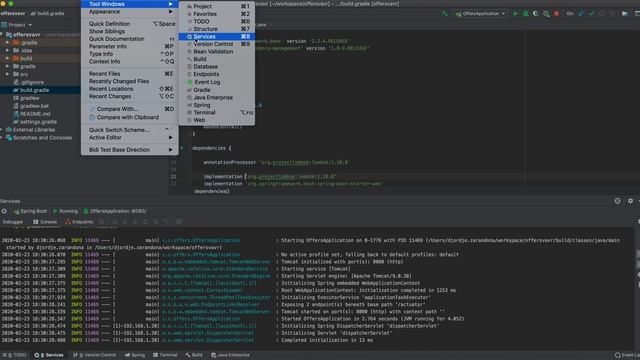Choose Quick Switch Scheme... menu entry
This screenshot has height=360, width=640.
pos(130,130)
